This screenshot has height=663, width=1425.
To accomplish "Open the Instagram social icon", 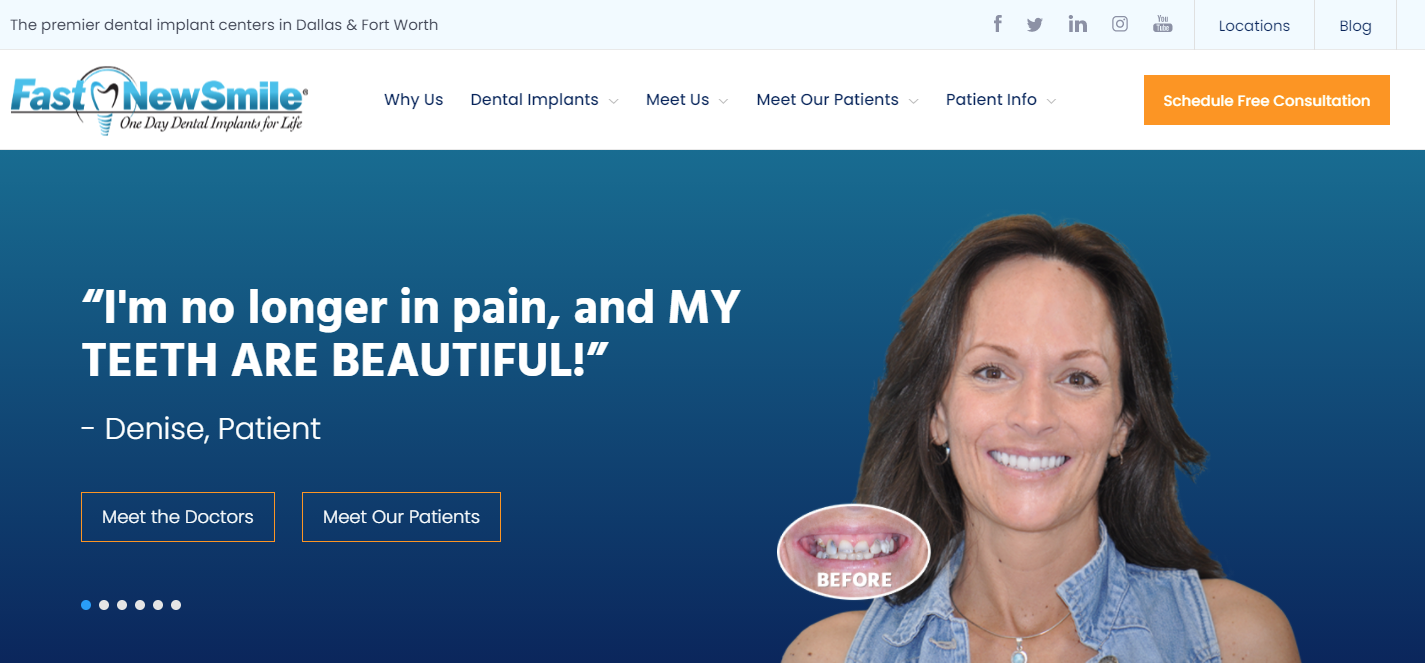I will pos(1120,24).
